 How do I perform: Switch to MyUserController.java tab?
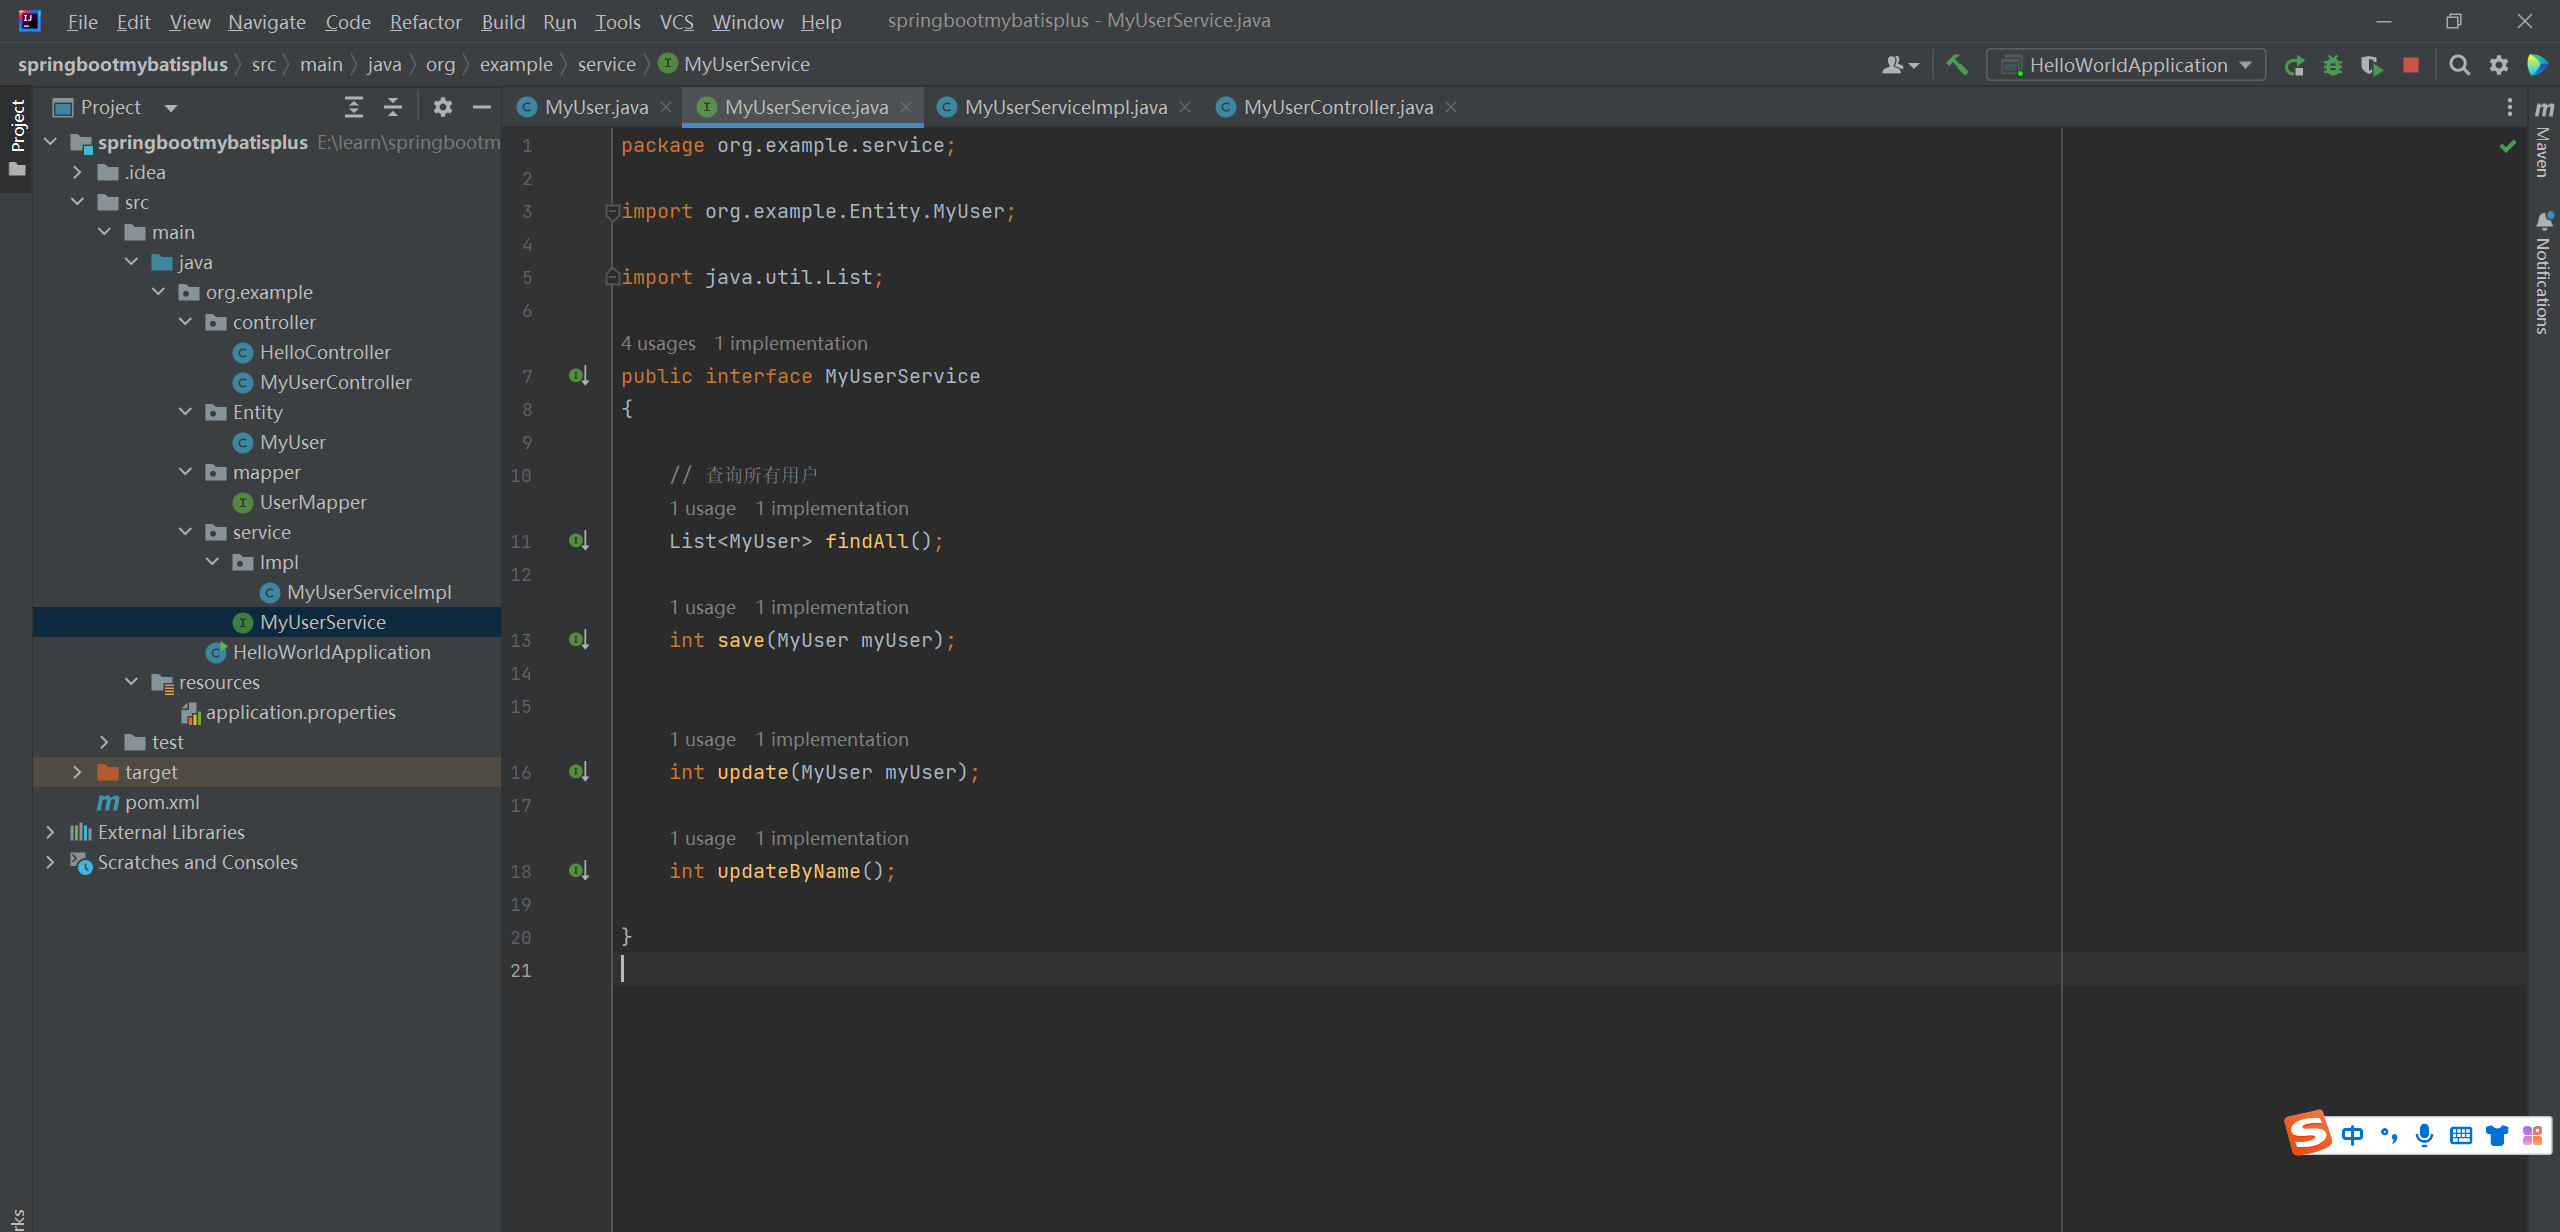pyautogui.click(x=1337, y=107)
